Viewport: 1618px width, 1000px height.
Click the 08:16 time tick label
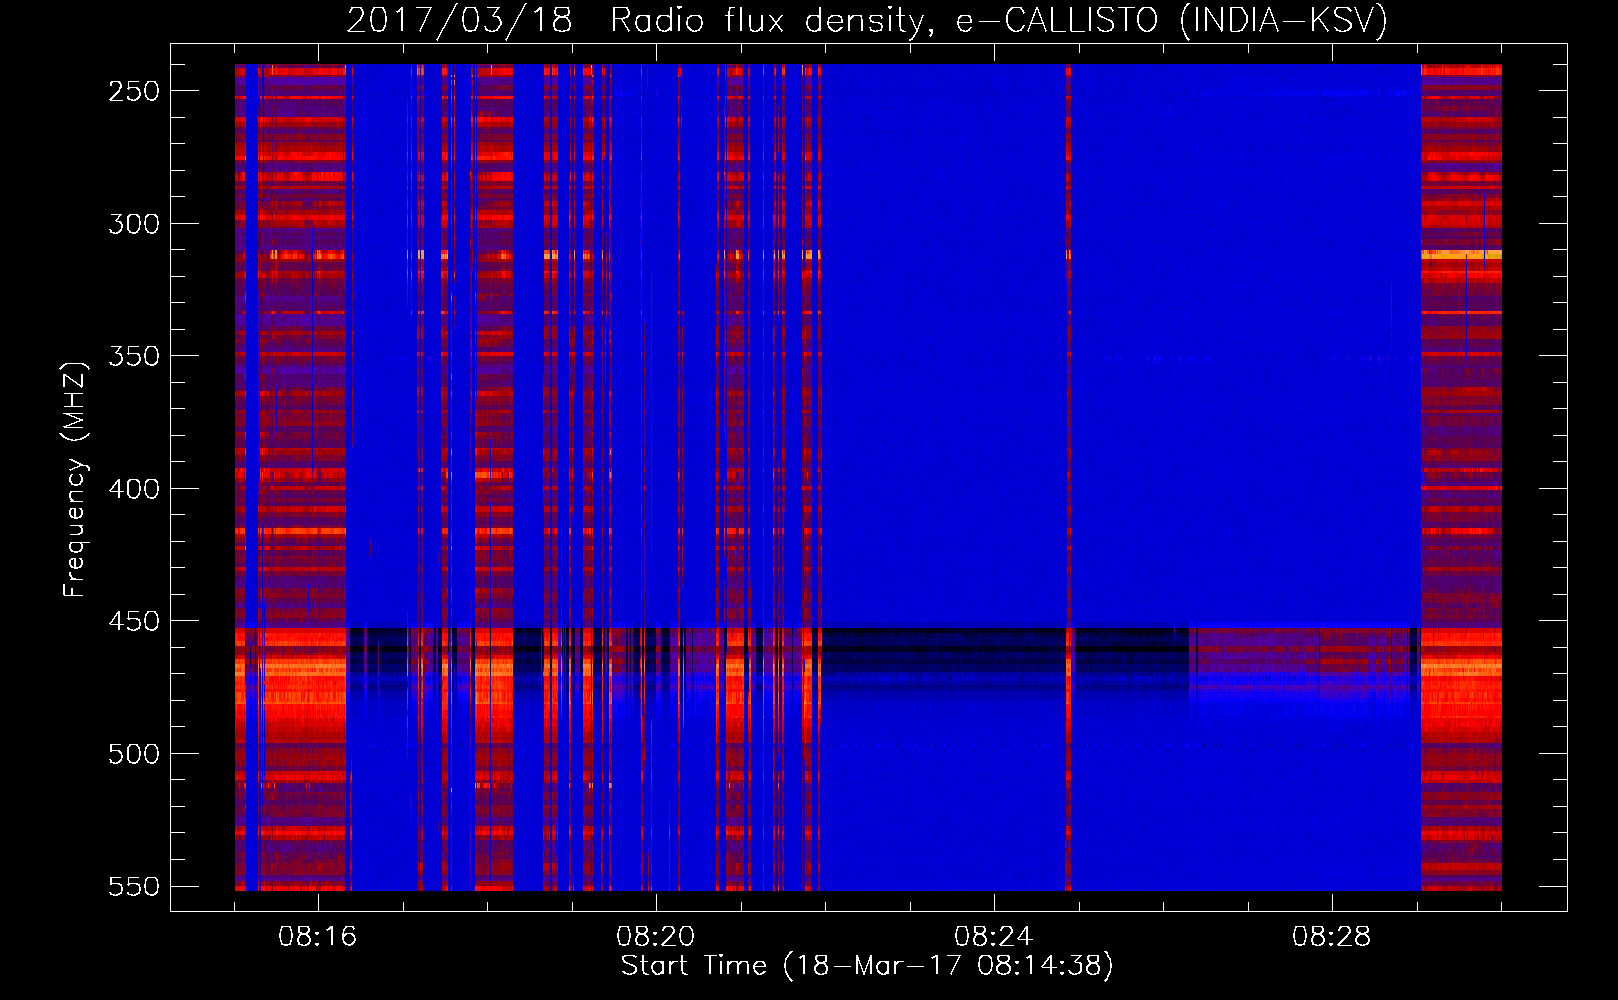point(318,937)
